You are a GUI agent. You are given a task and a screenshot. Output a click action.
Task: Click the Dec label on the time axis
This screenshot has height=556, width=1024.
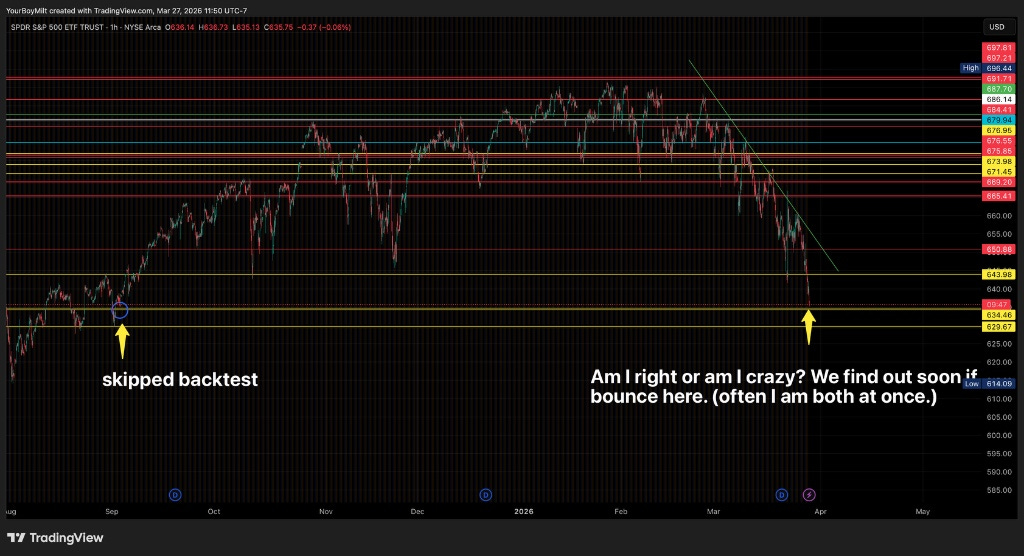pos(417,512)
